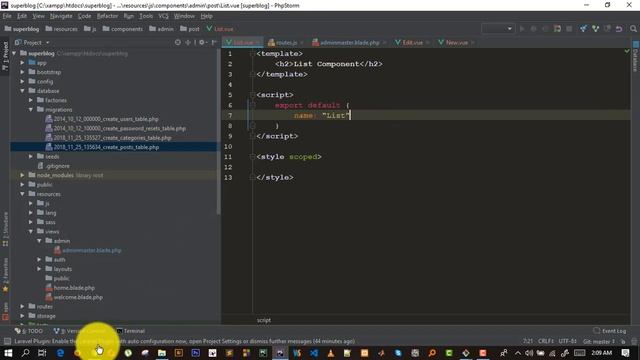Click the CRLF line separator status entry
Viewport: 640px width, 360px height.
pyautogui.click(x=546, y=341)
